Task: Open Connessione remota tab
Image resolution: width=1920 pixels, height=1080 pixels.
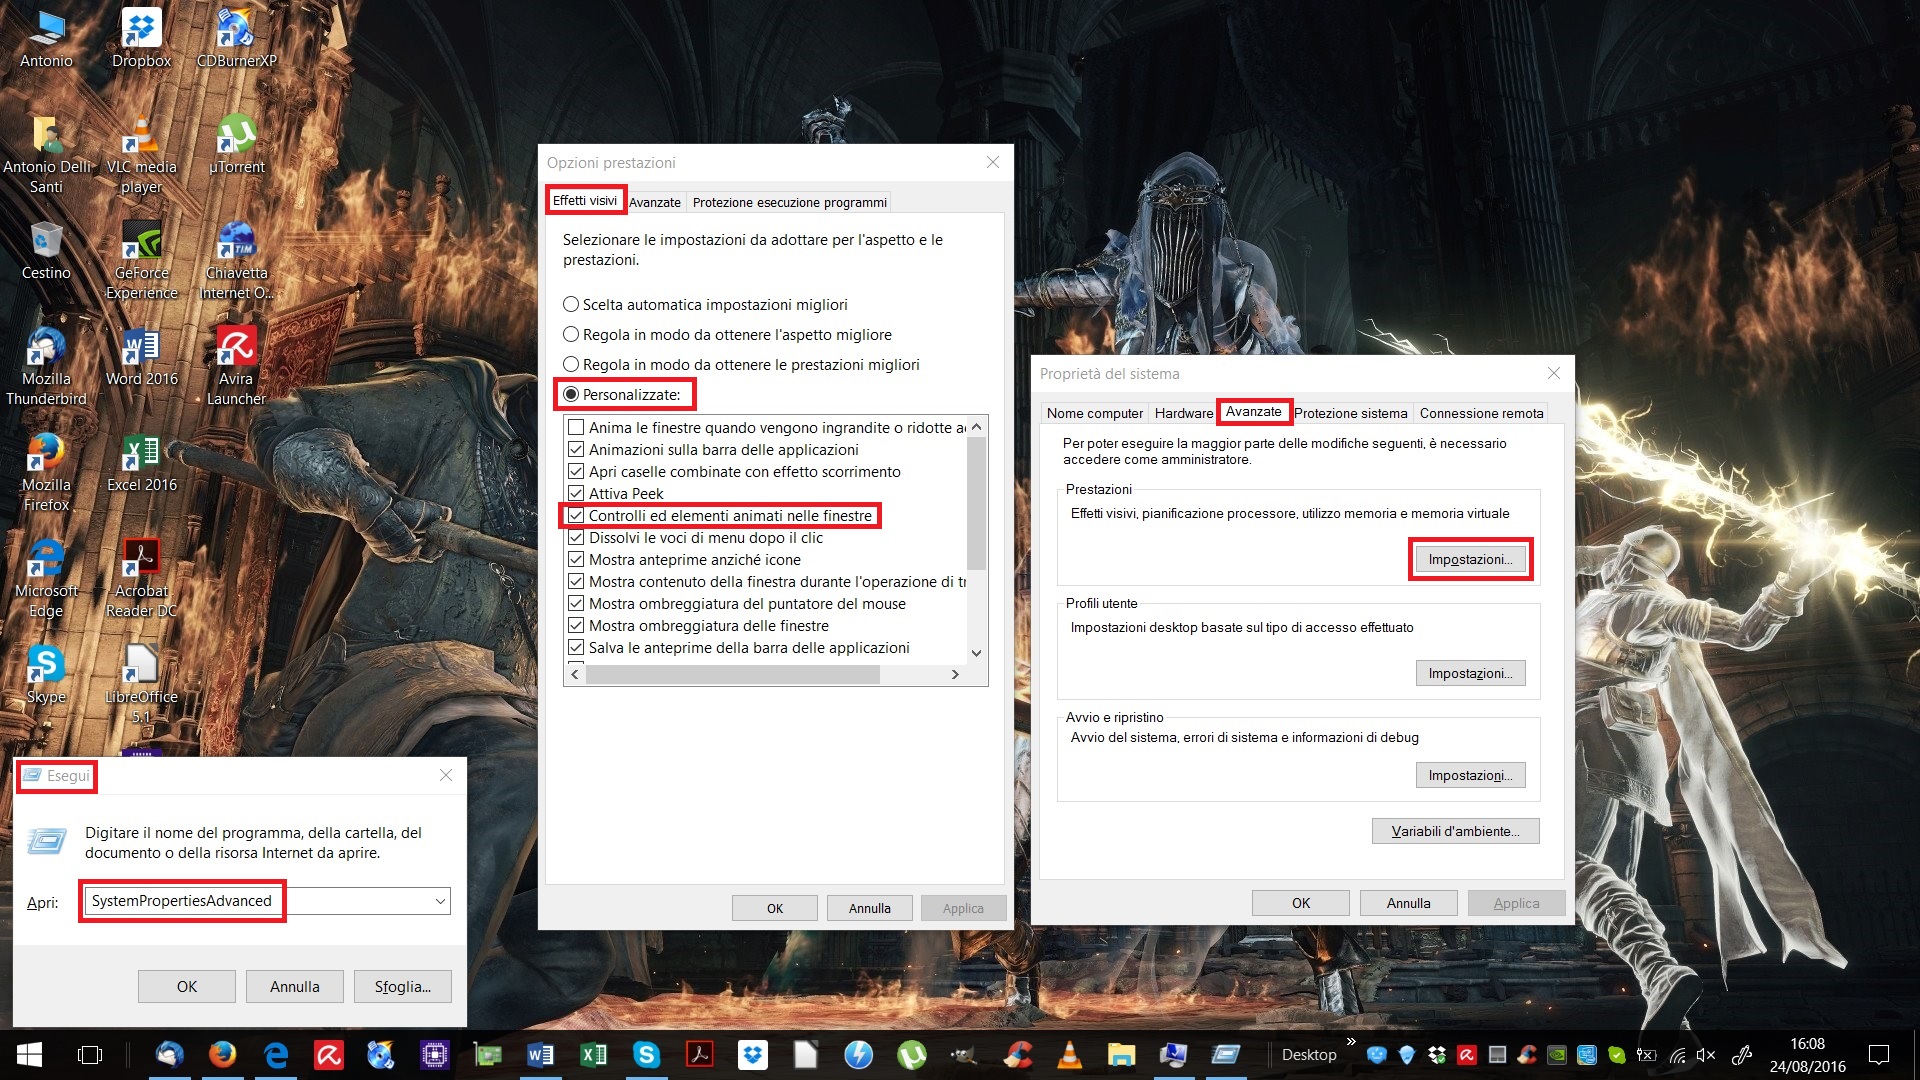Action: 1481,413
